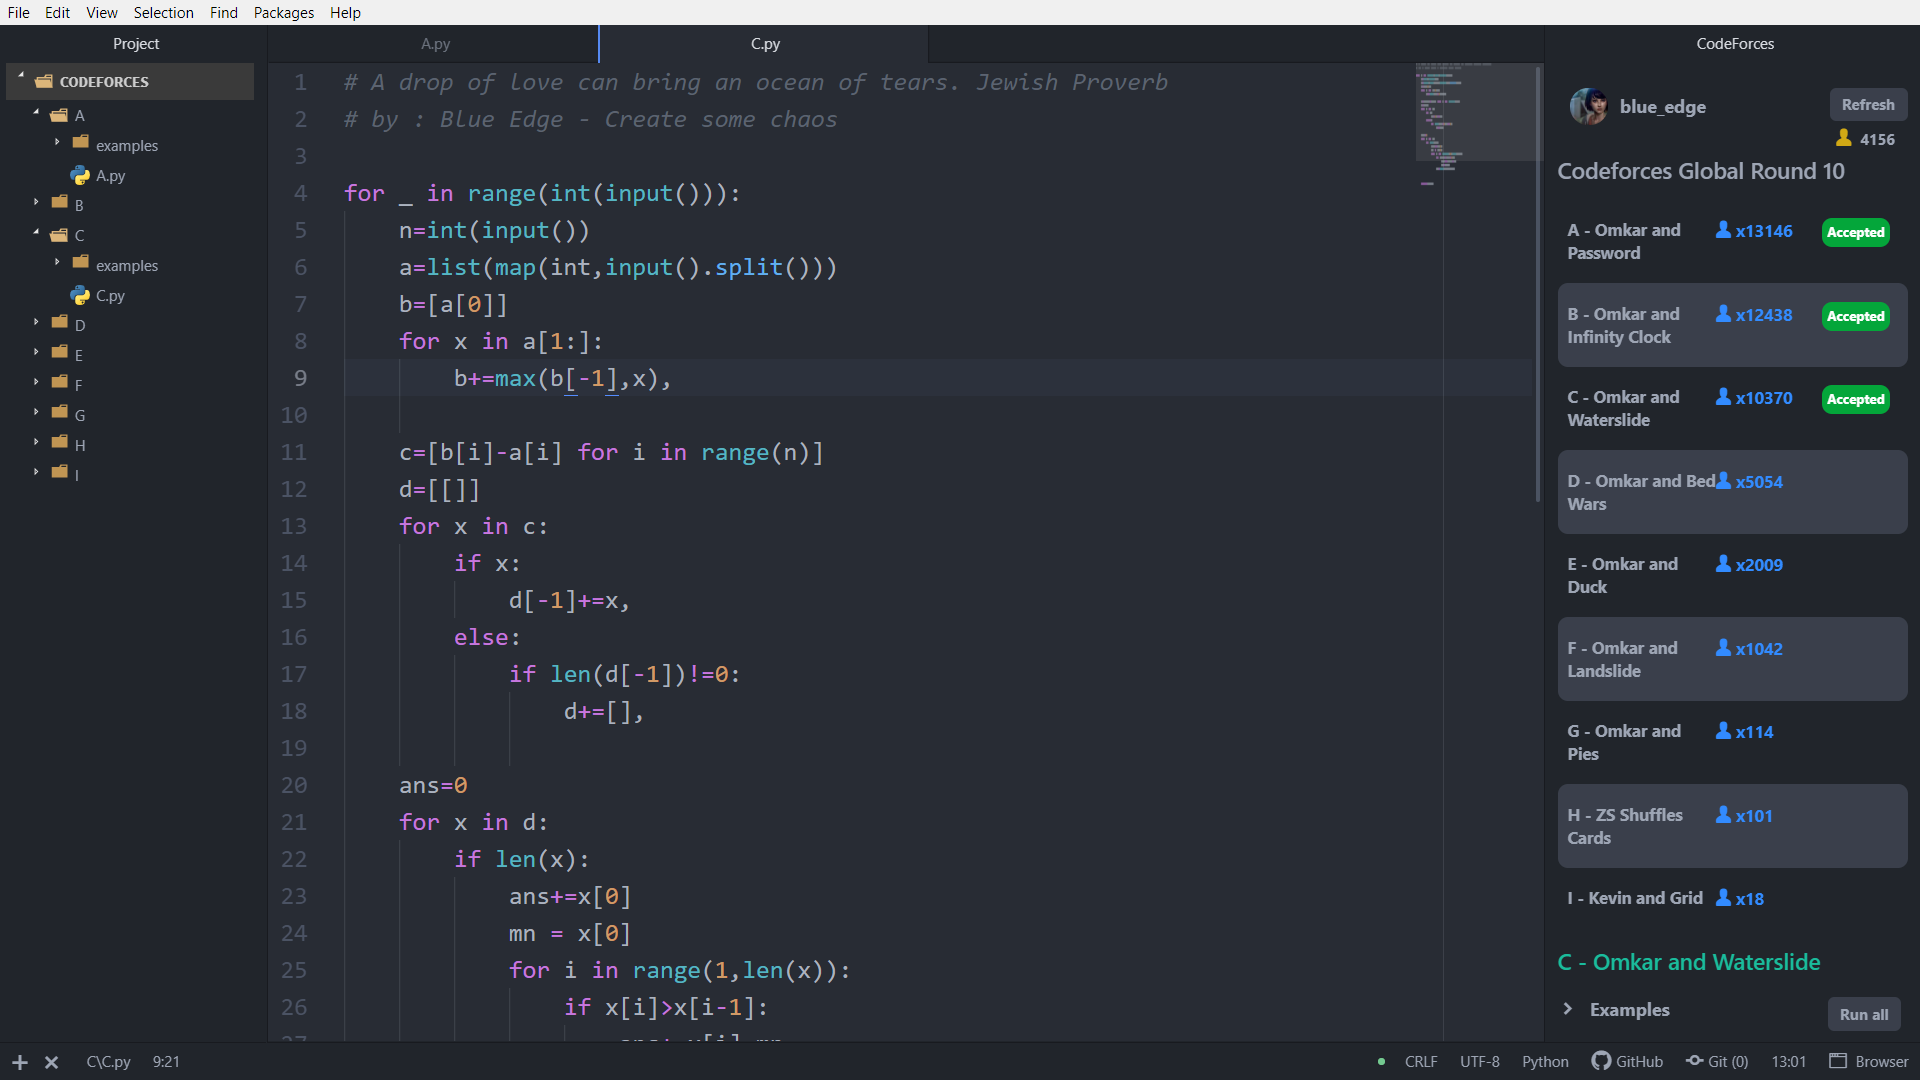Expand the folder A in project tree
This screenshot has width=1920, height=1080.
click(37, 115)
